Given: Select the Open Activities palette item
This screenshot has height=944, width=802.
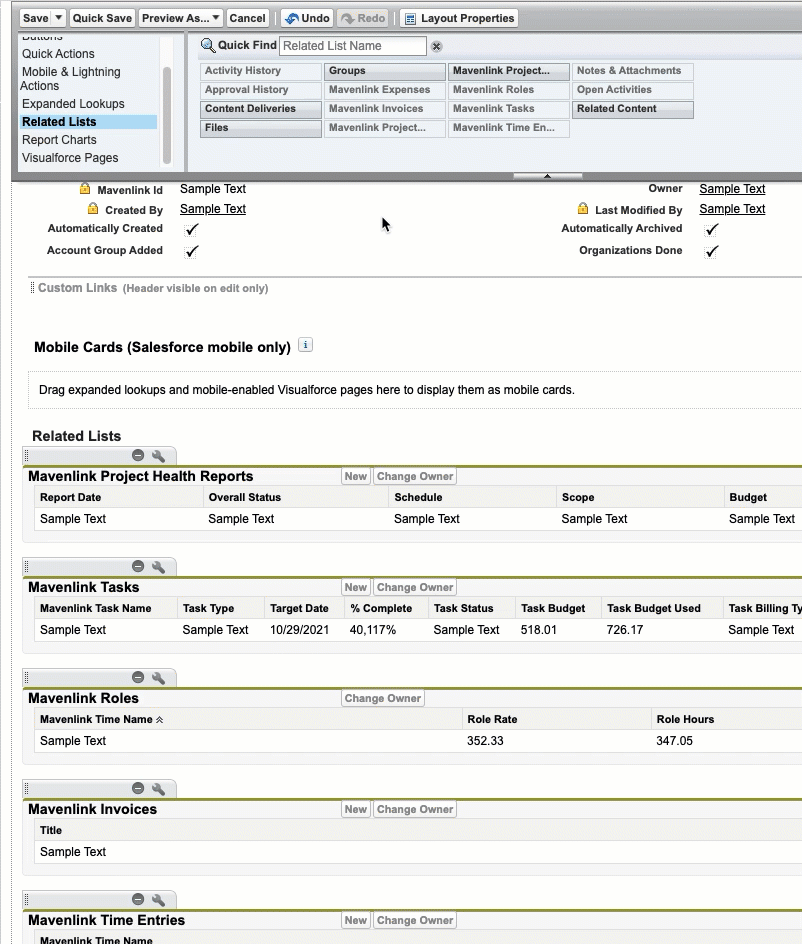Looking at the screenshot, I should tap(633, 90).
